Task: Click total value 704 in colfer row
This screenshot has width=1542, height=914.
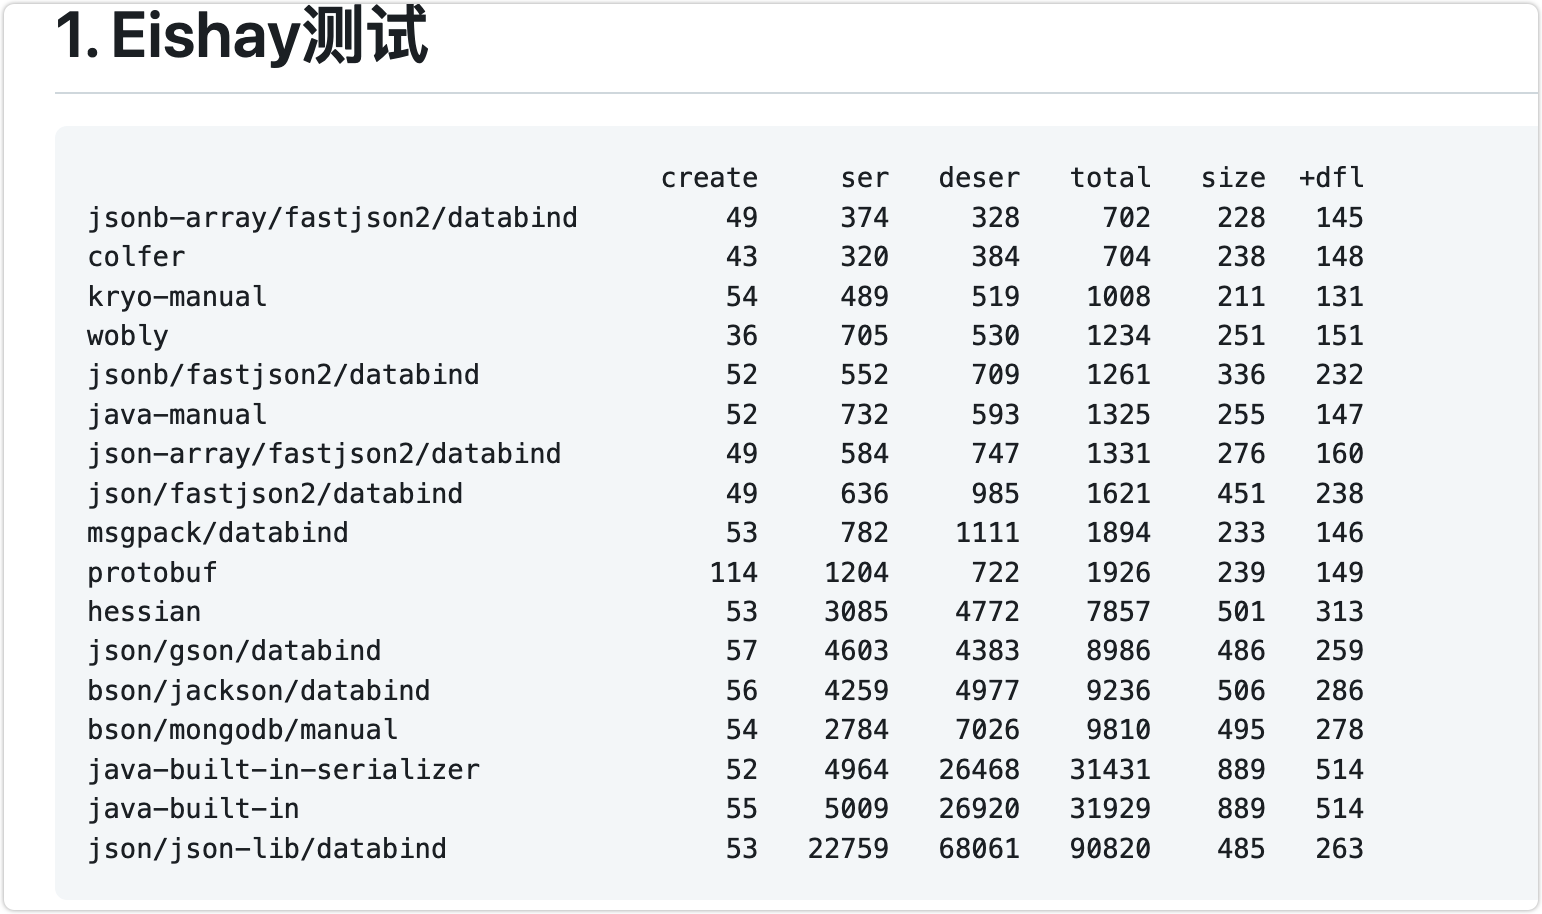Action: [x=1126, y=257]
